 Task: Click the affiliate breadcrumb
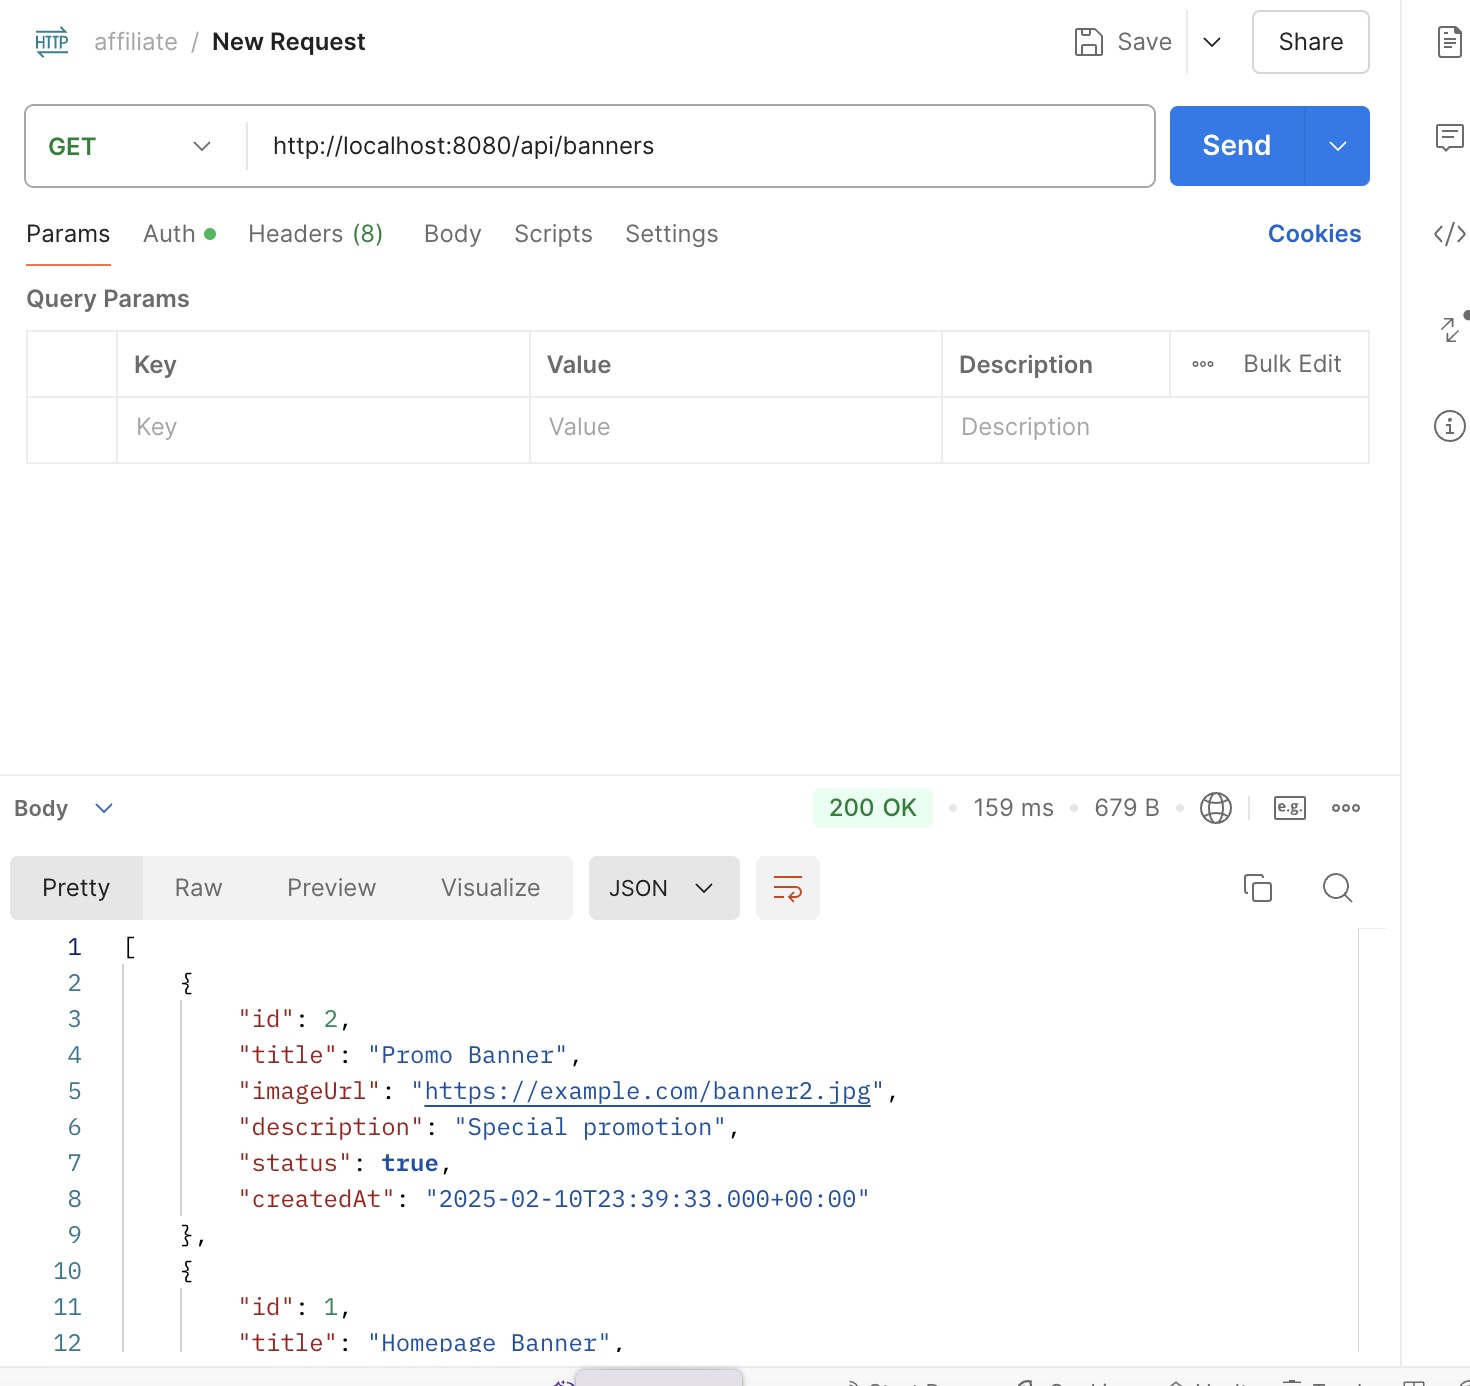[136, 42]
